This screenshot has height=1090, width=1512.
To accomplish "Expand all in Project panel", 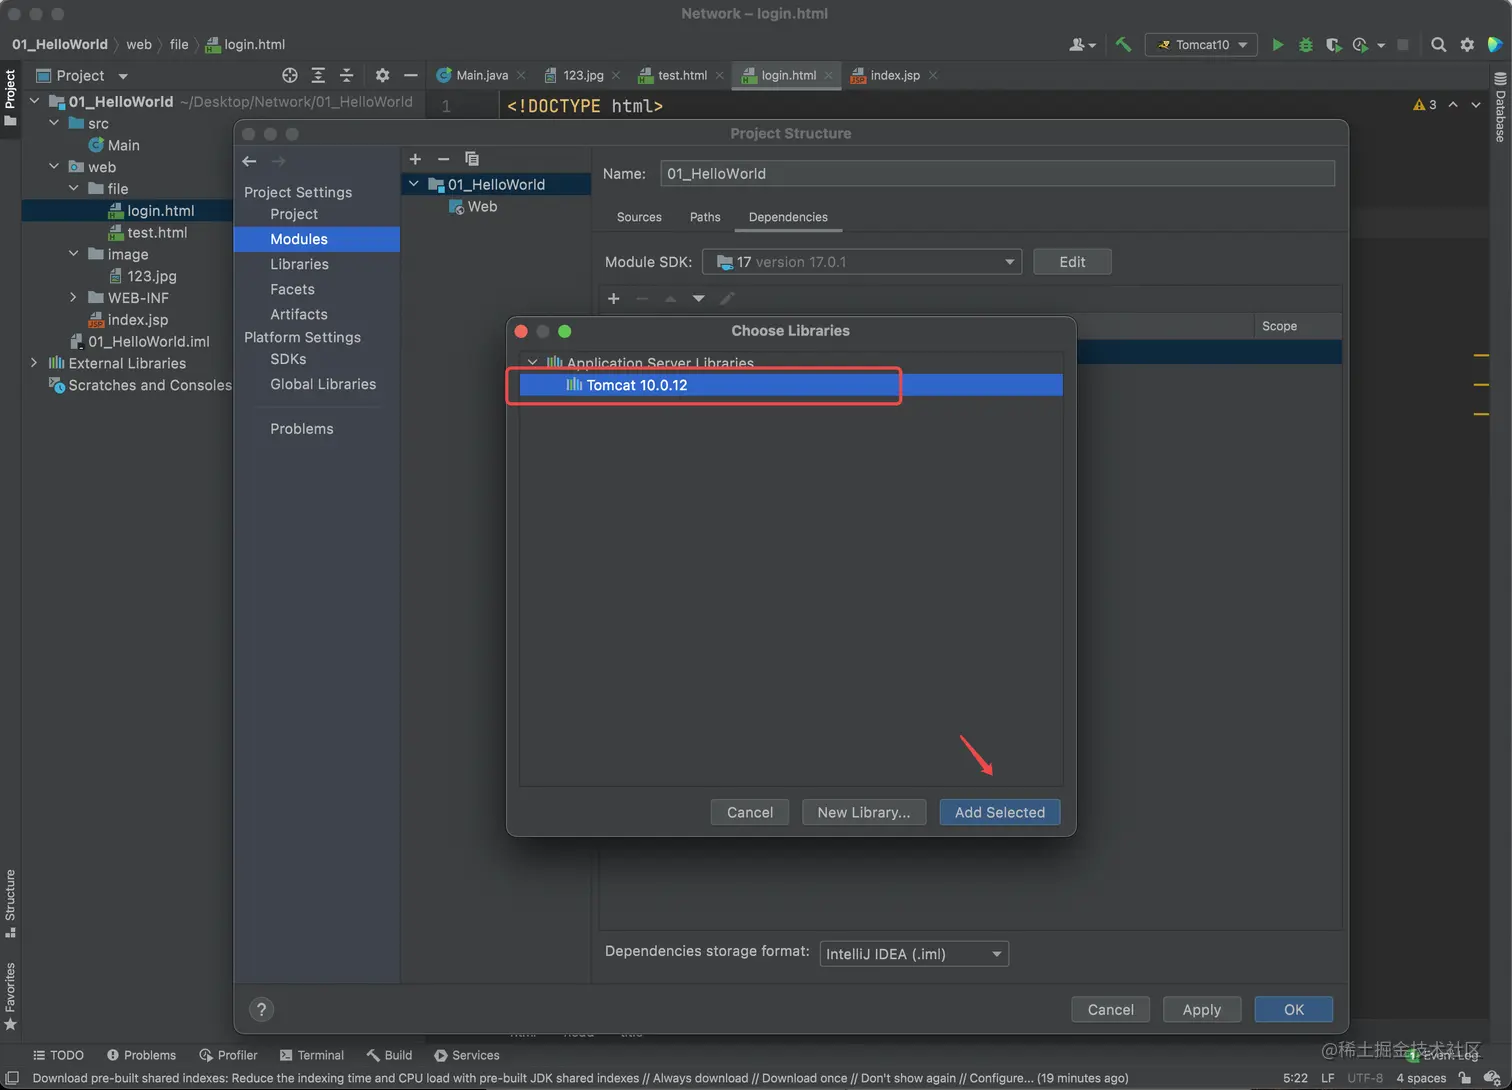I will point(318,75).
